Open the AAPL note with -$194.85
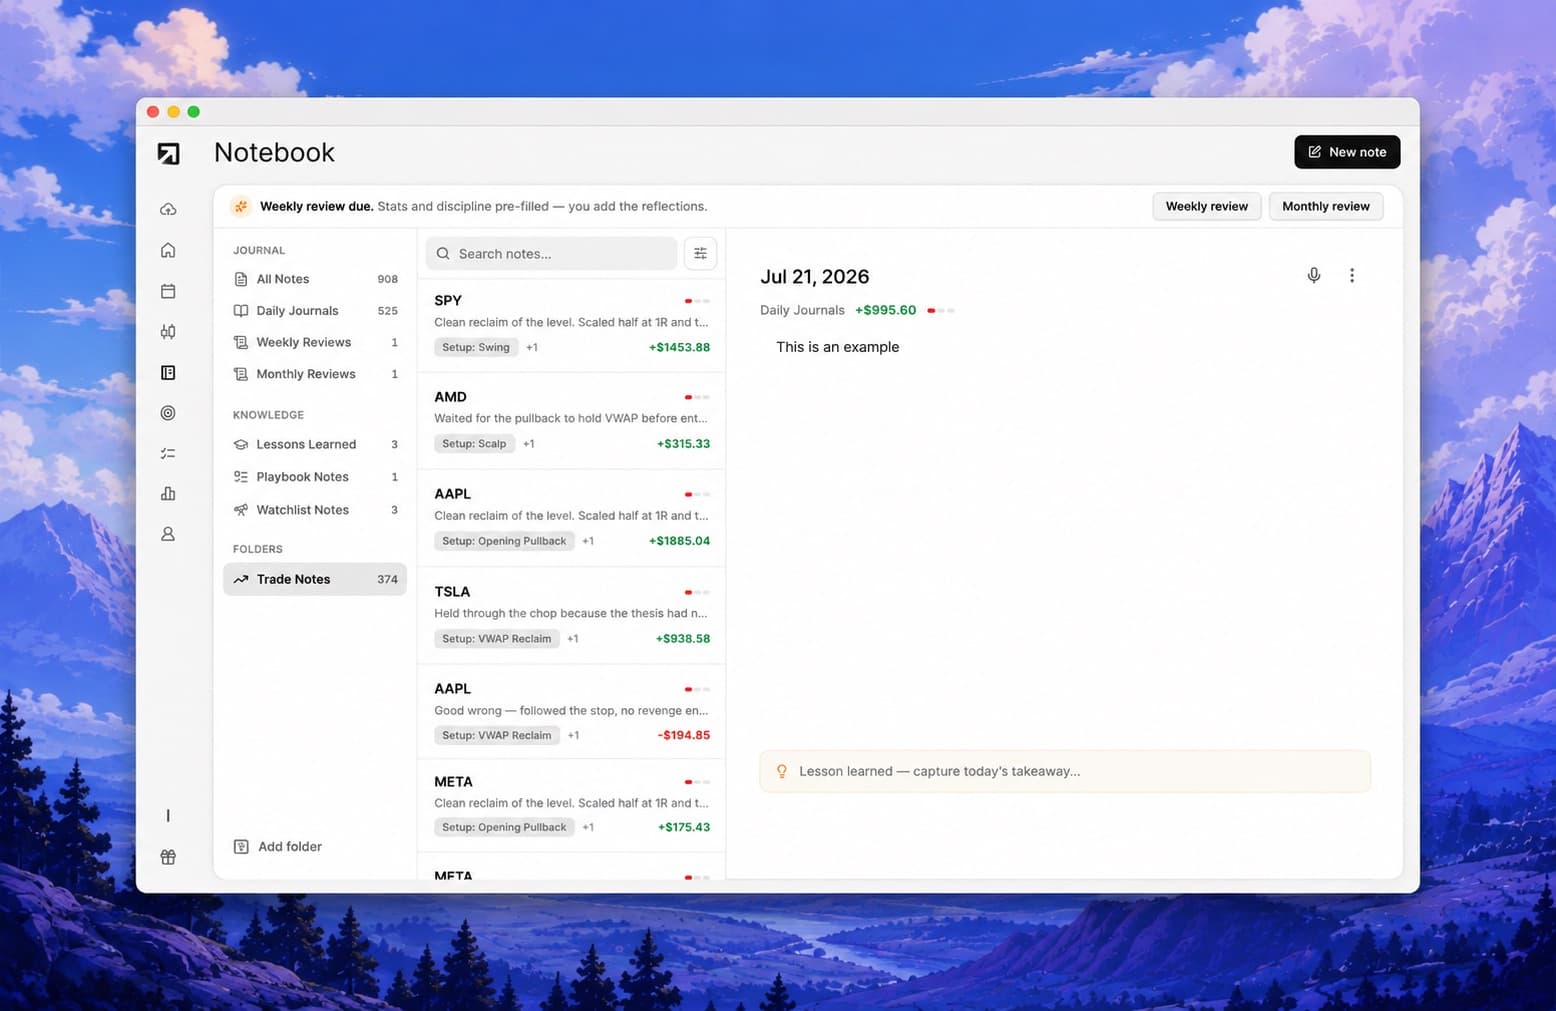Viewport: 1556px width, 1011px height. (x=571, y=711)
